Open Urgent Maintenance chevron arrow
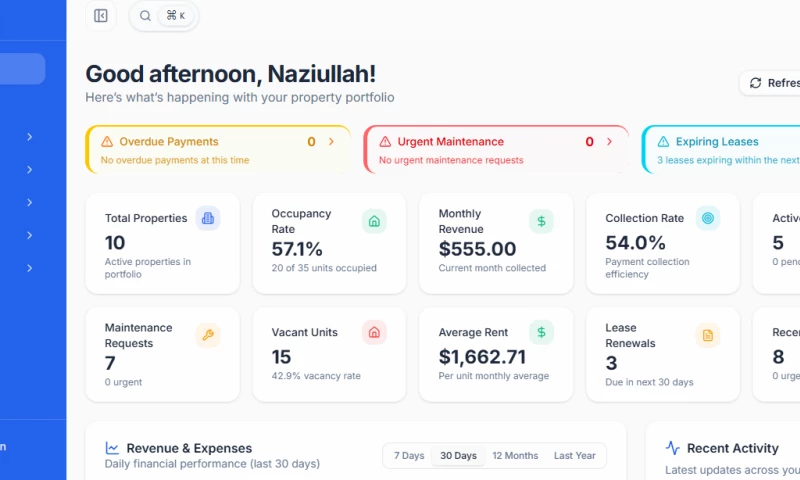The image size is (800, 480). point(609,141)
